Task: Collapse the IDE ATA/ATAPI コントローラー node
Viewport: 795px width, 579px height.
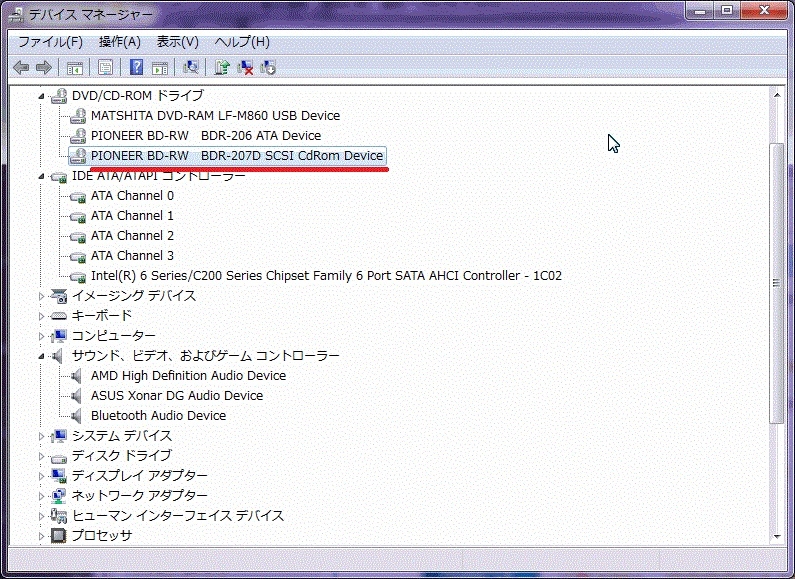Action: coord(41,176)
